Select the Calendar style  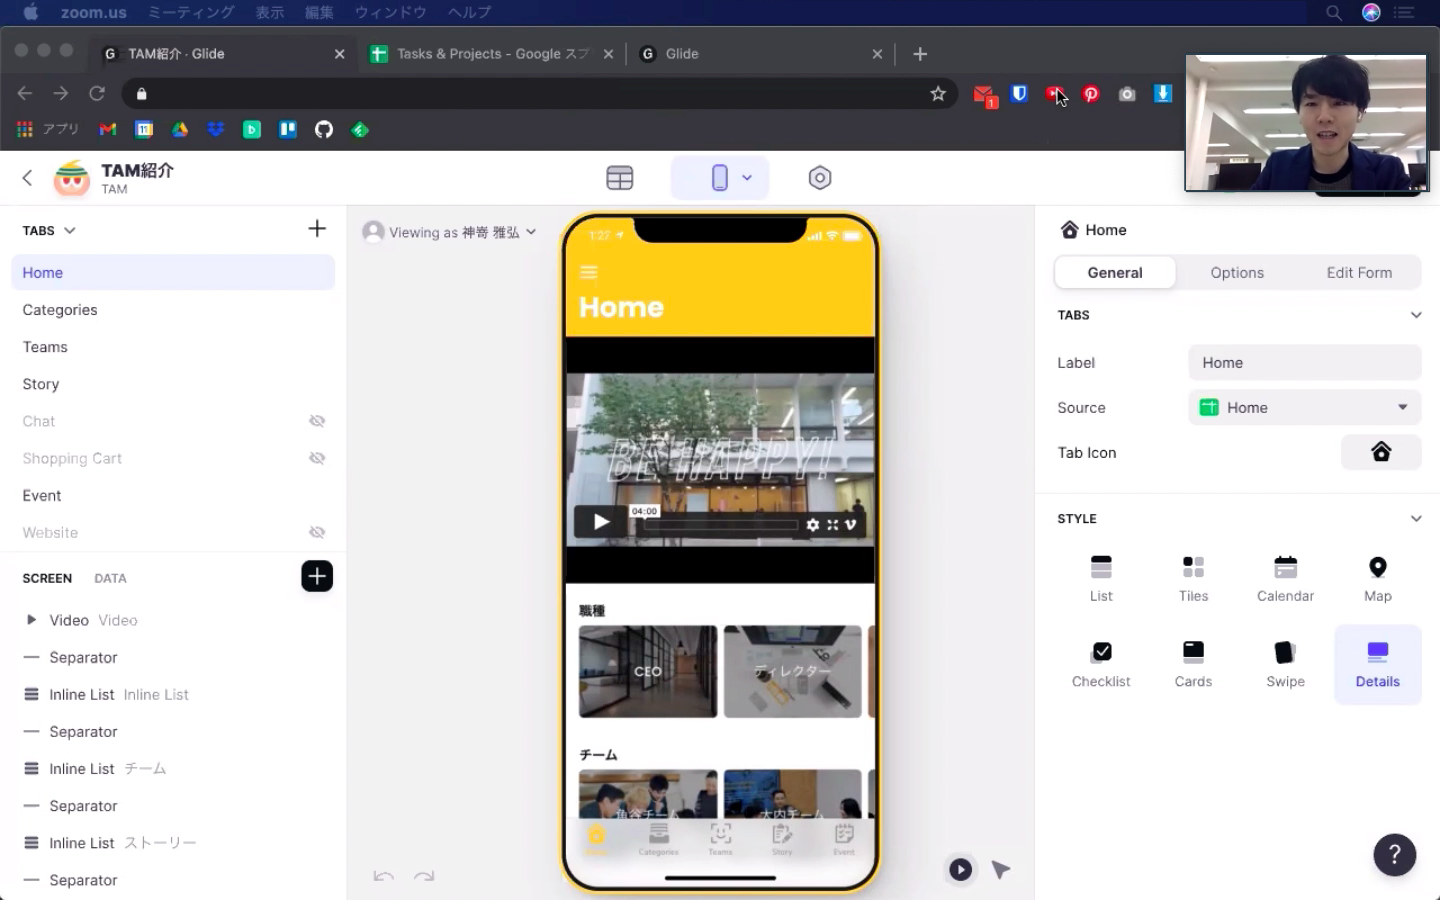[x=1285, y=579]
